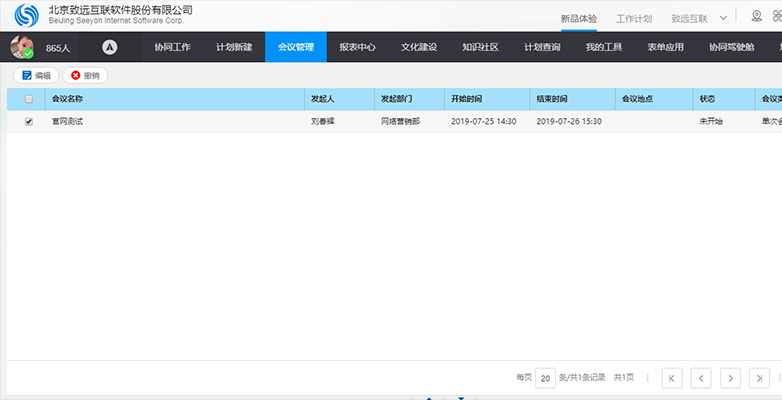Toggle the select-all checkbox in table header

click(29, 99)
